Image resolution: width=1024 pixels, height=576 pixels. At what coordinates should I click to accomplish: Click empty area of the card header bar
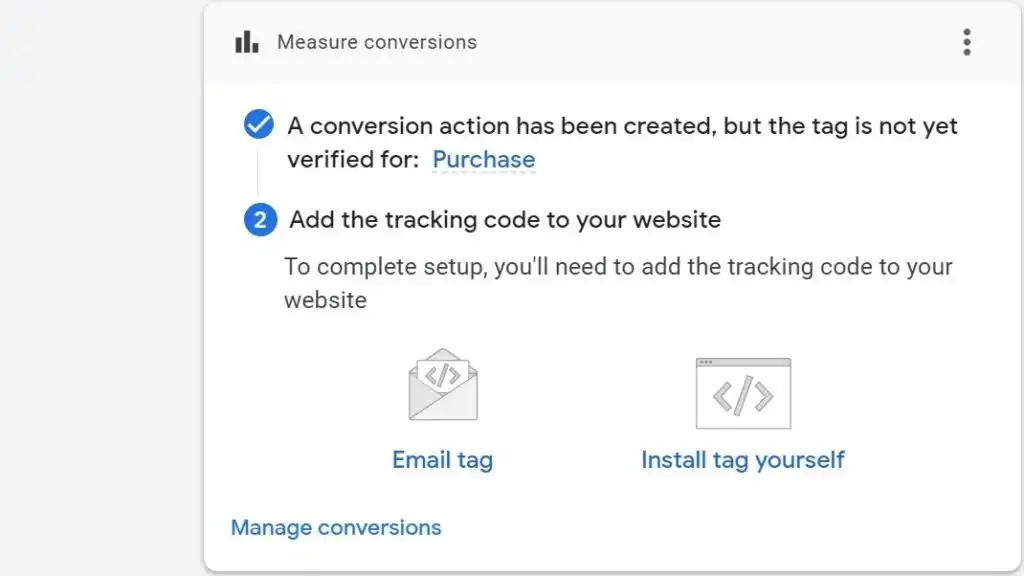(x=700, y=42)
